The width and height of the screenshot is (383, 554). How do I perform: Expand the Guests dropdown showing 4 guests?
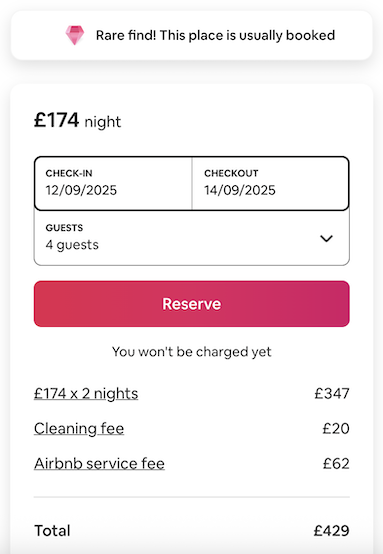coord(192,238)
